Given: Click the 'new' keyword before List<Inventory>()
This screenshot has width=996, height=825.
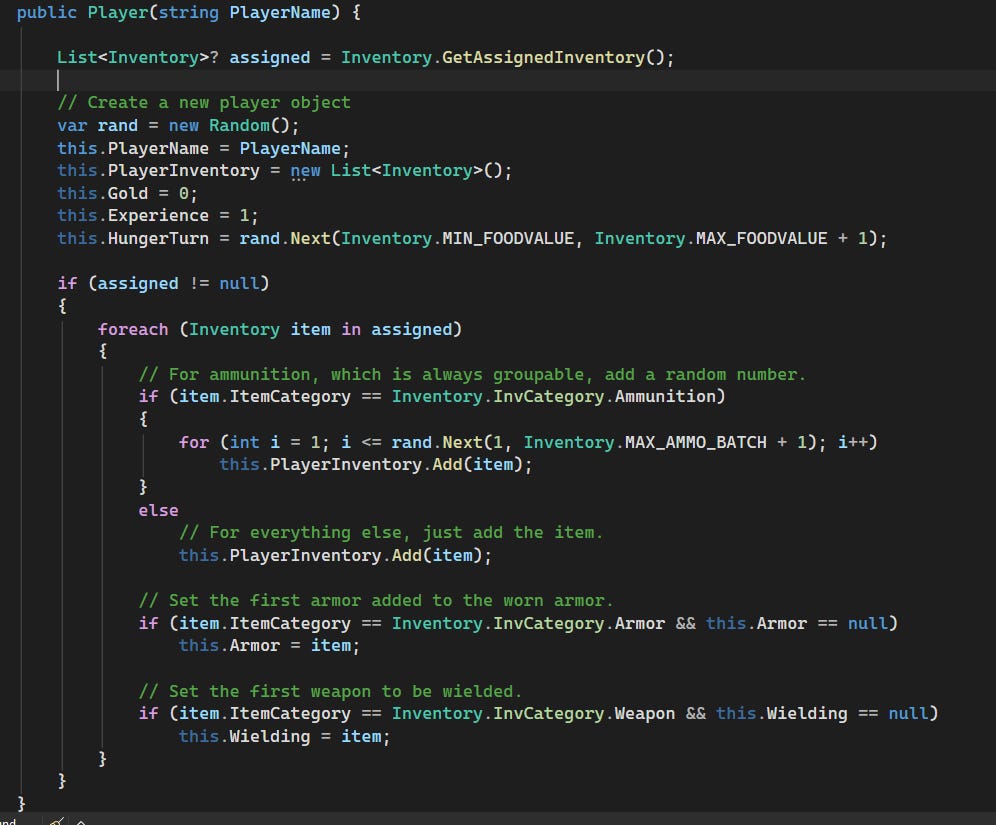Looking at the screenshot, I should point(306,170).
